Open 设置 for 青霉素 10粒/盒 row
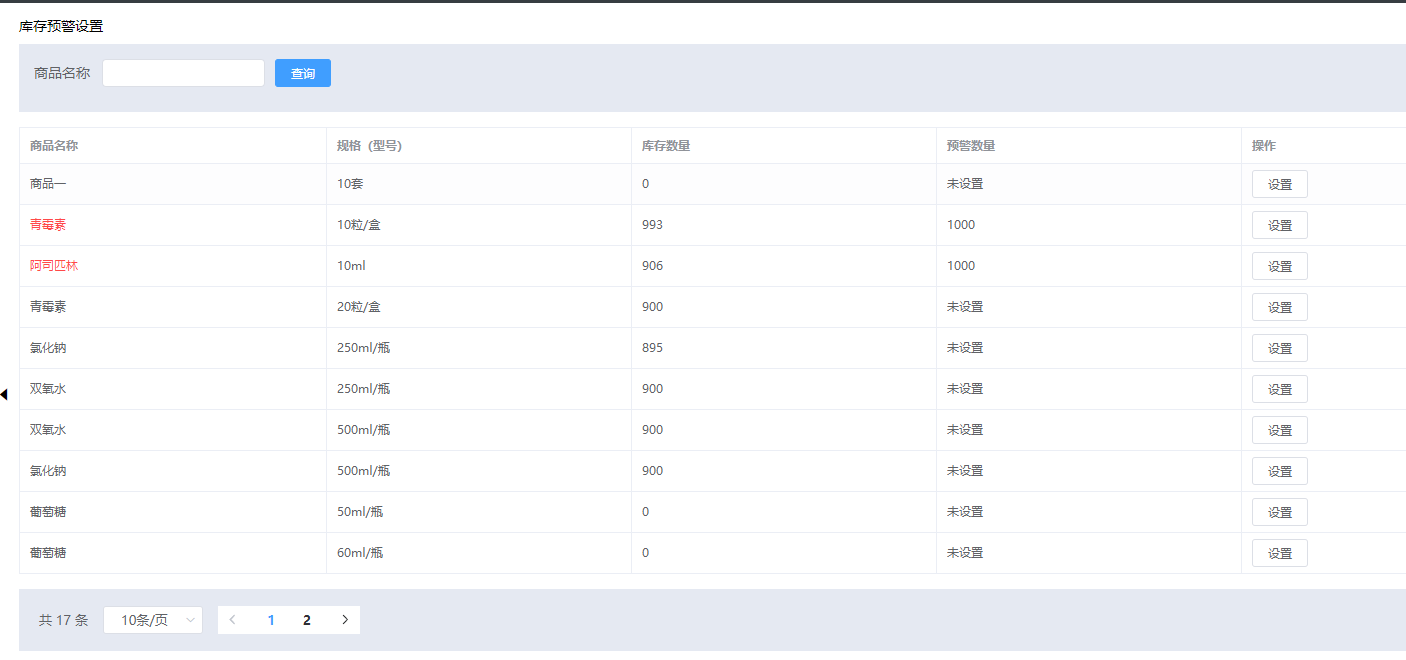 [x=1279, y=225]
